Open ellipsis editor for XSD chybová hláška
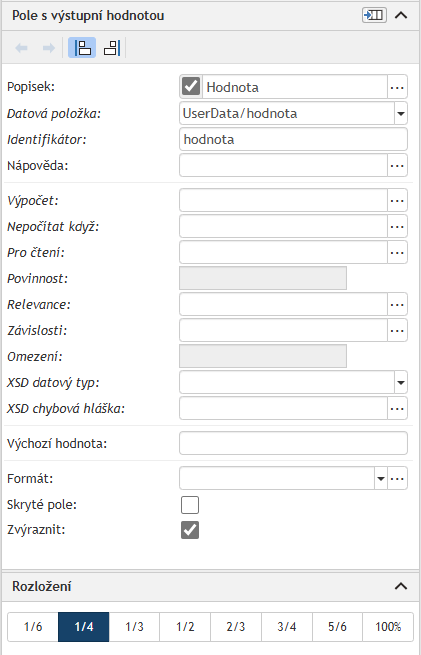Image resolution: width=421 pixels, height=655 pixels. tap(397, 408)
